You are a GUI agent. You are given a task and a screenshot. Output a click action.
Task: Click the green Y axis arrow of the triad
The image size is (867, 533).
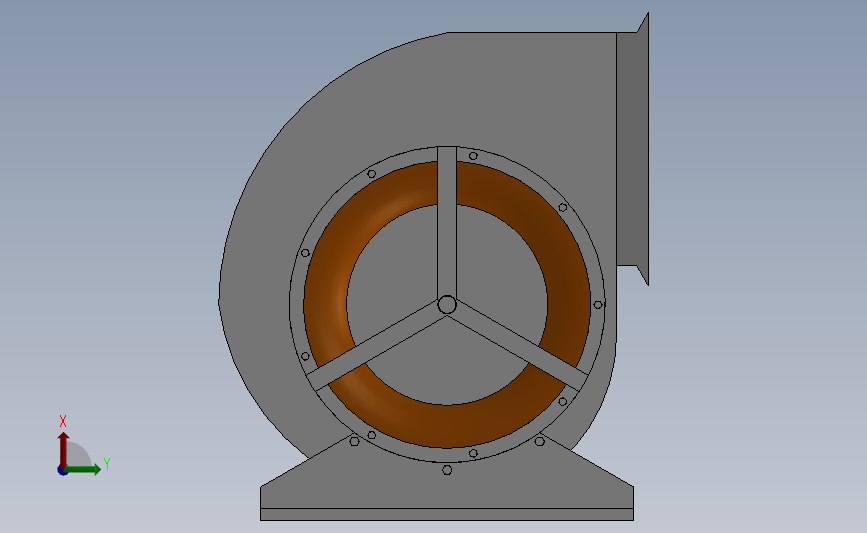click(83, 469)
